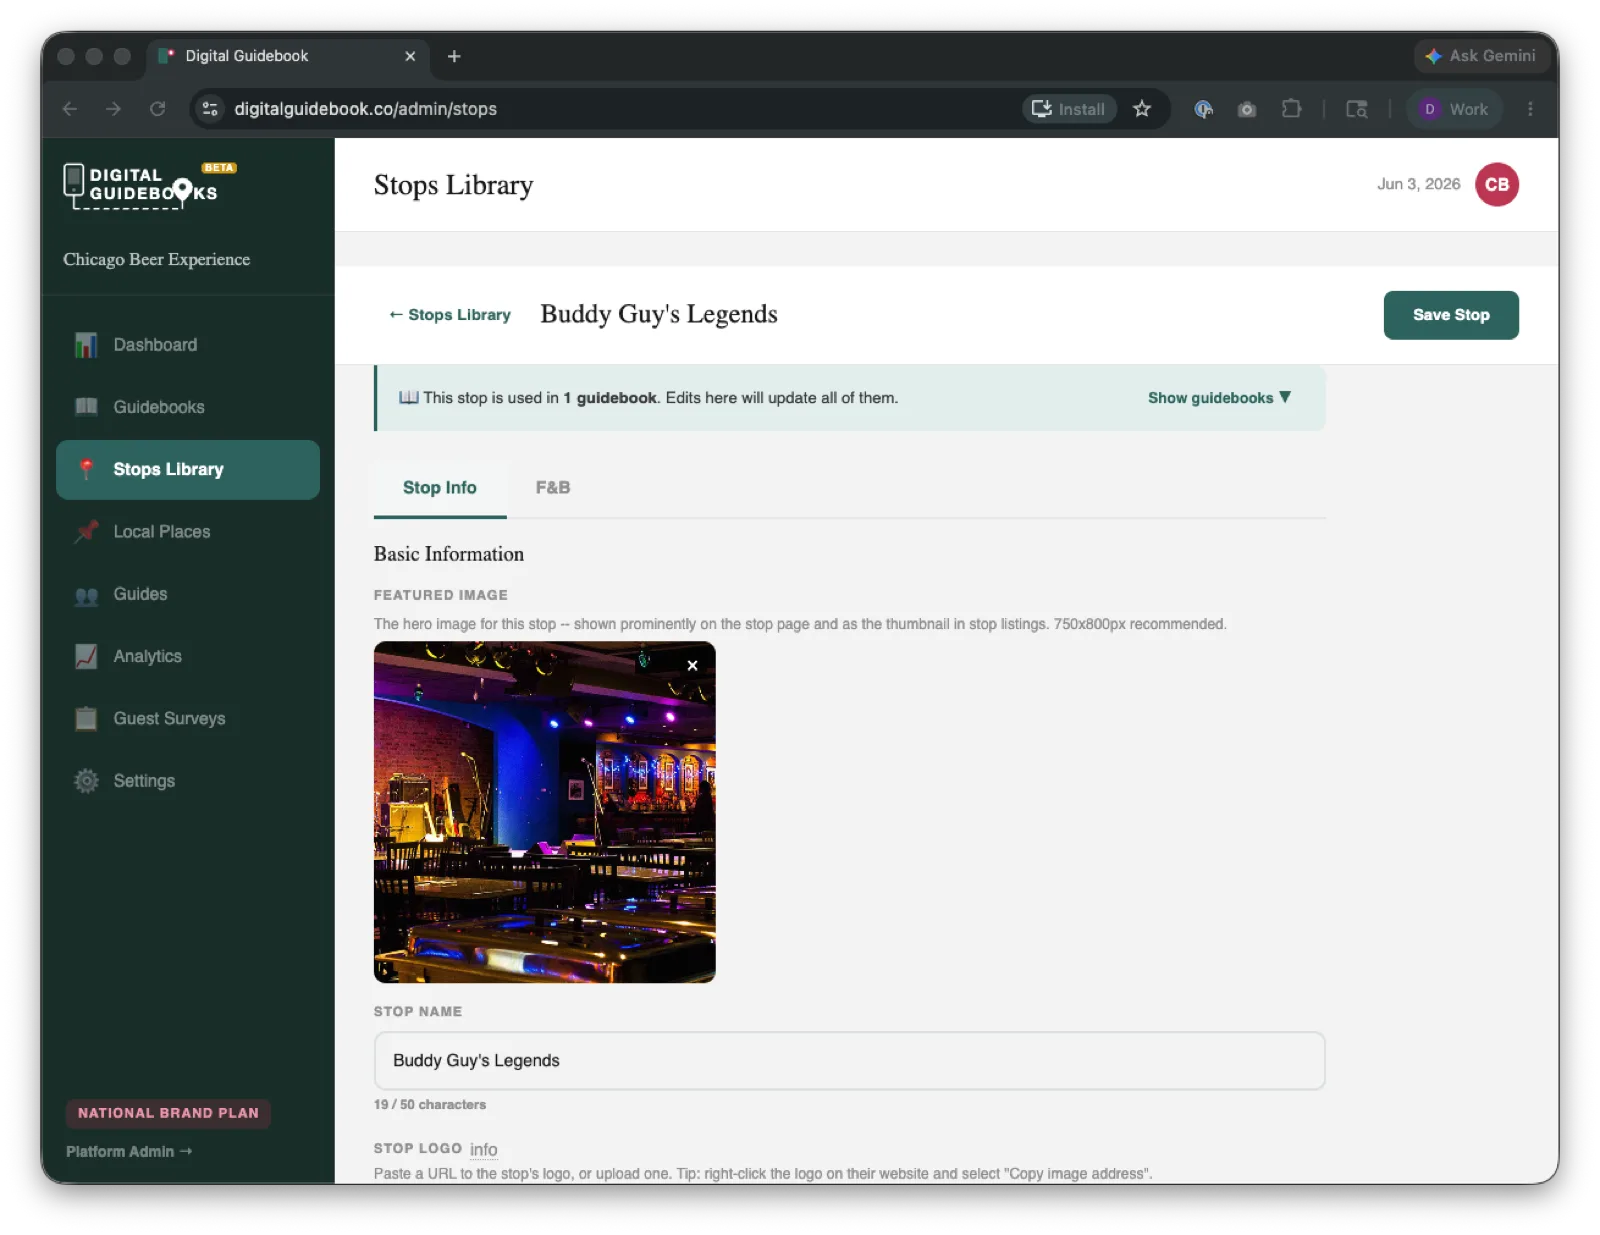Click the Chicago Beer Experience name
The image size is (1600, 1235).
point(157,260)
